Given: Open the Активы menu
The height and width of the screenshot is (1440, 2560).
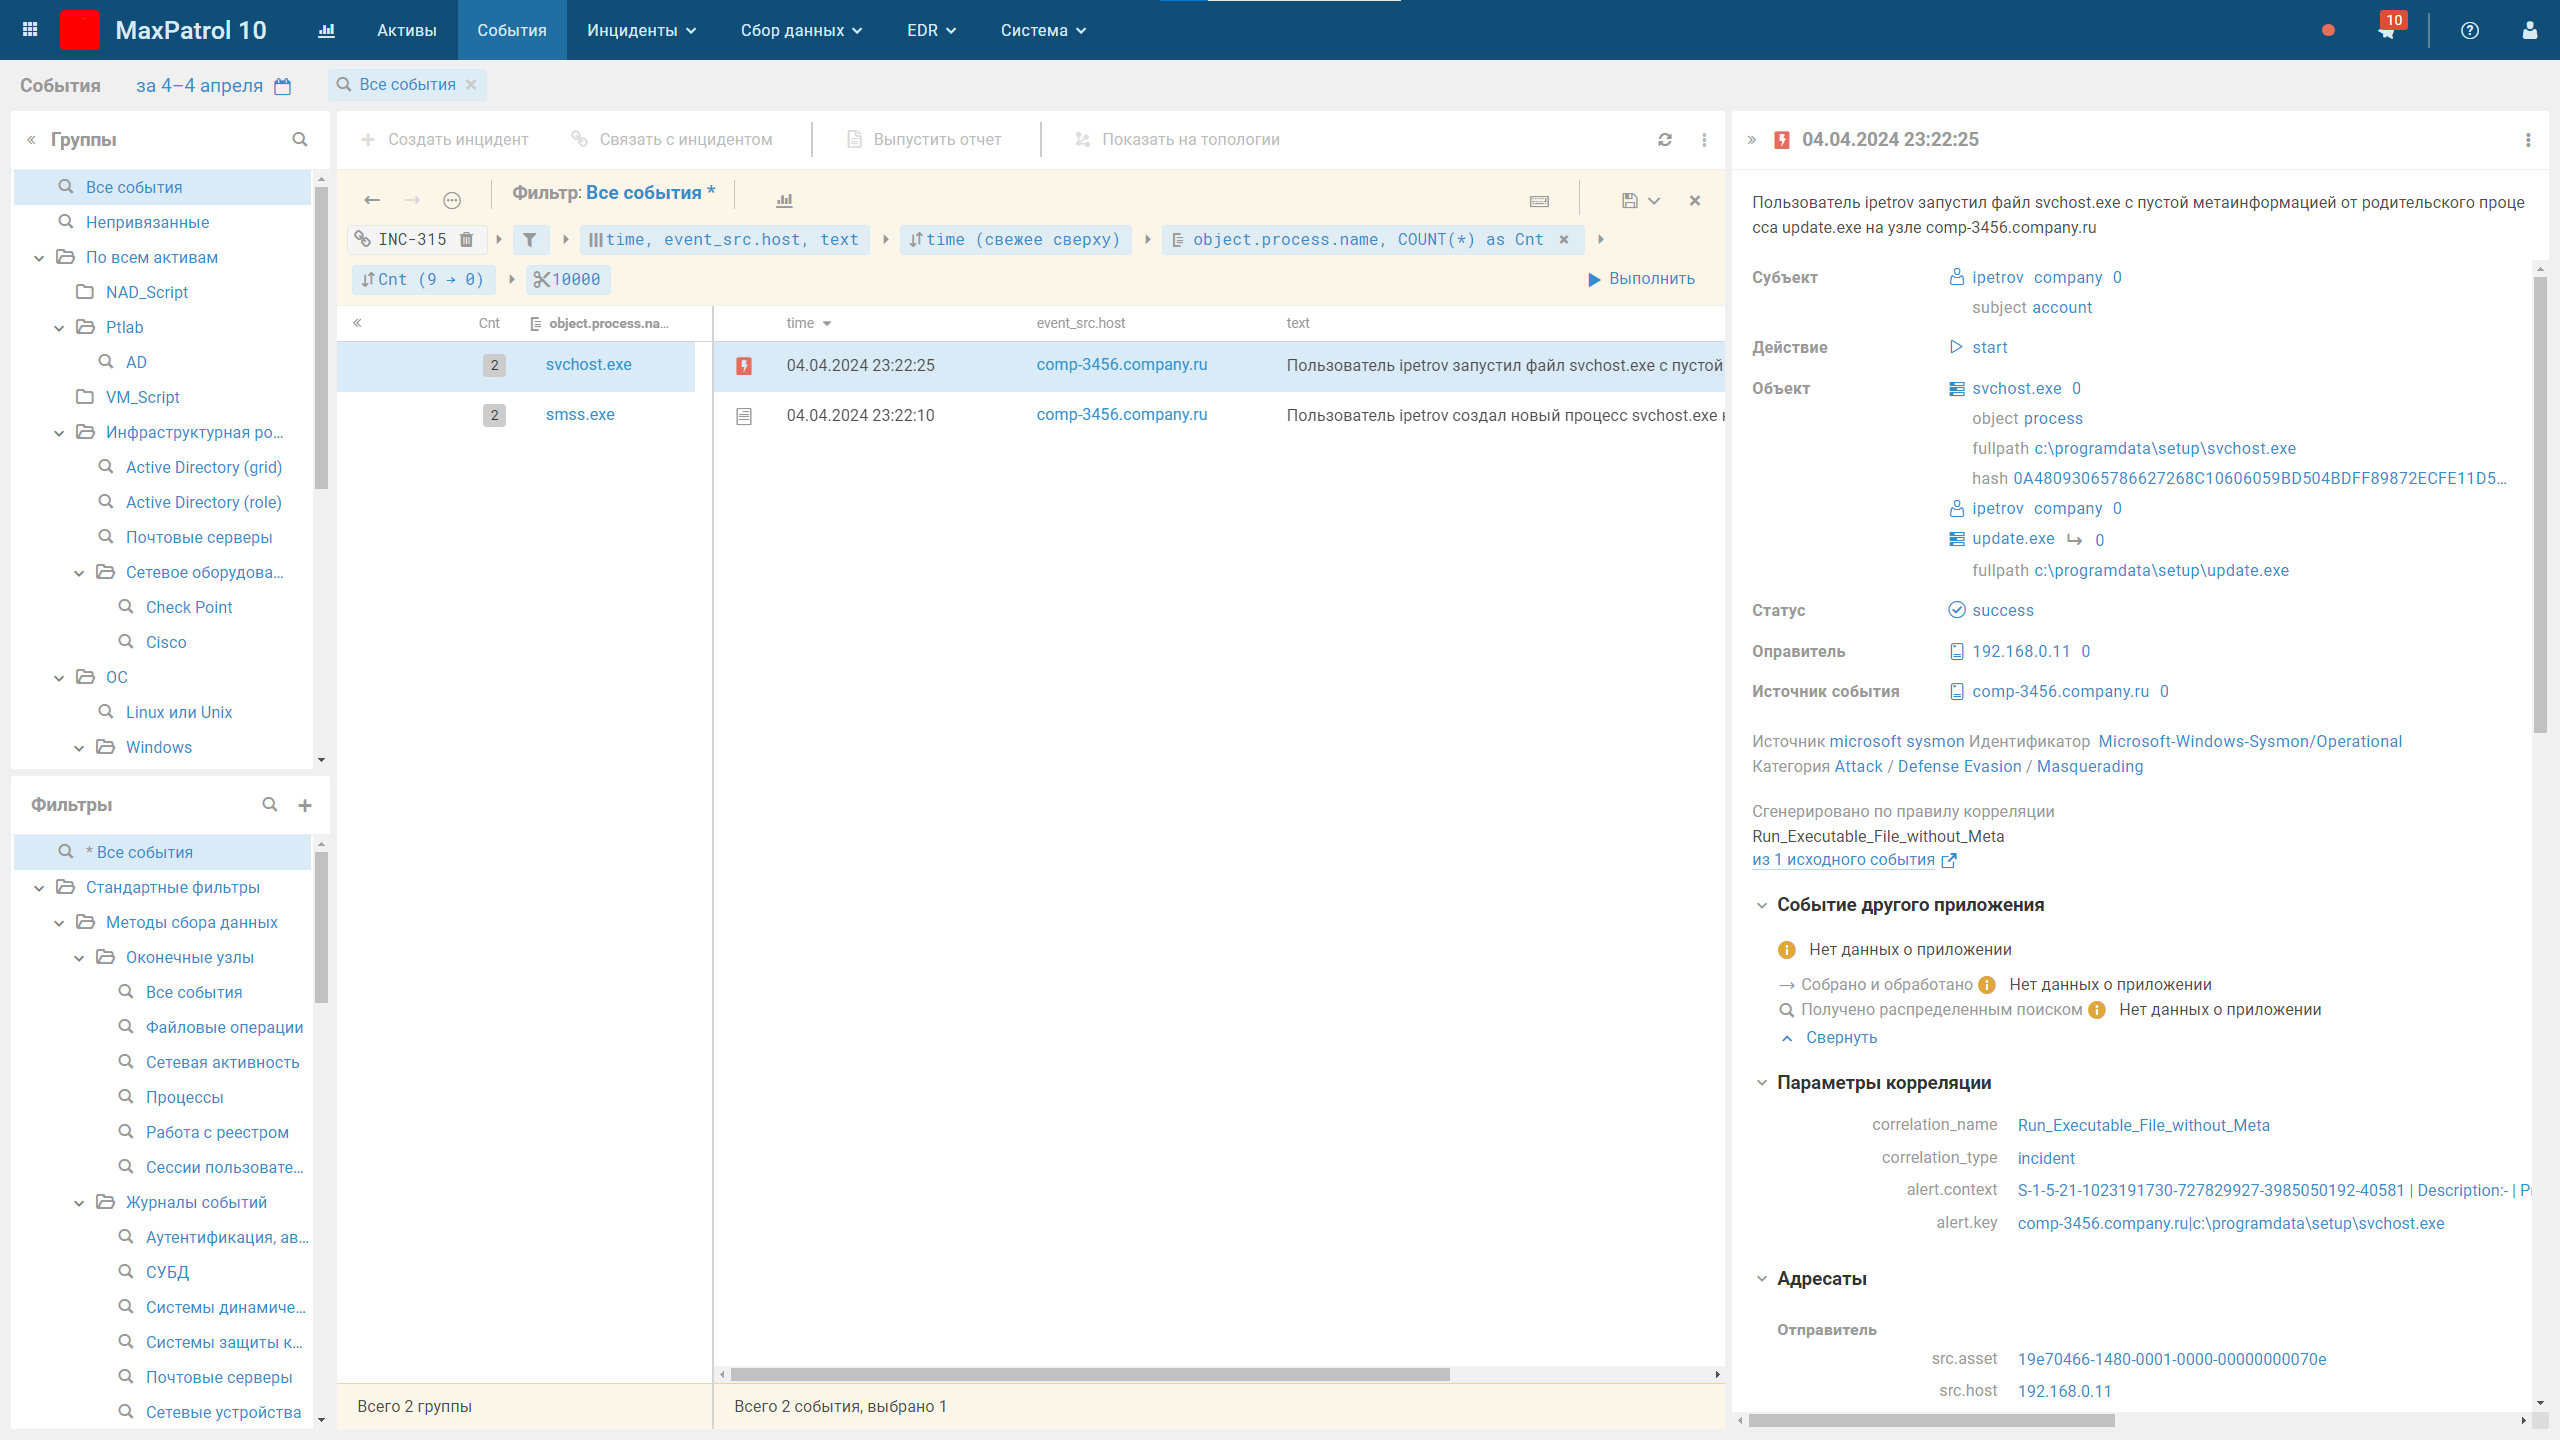Looking at the screenshot, I should point(407,30).
